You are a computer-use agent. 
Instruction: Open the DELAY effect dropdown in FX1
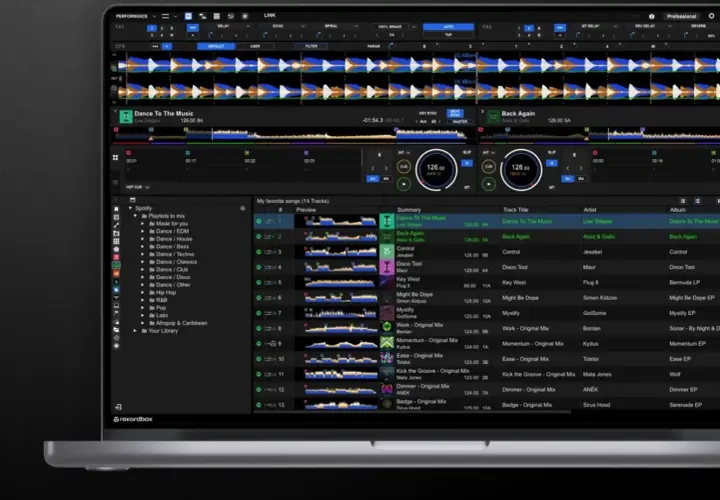click(x=248, y=27)
